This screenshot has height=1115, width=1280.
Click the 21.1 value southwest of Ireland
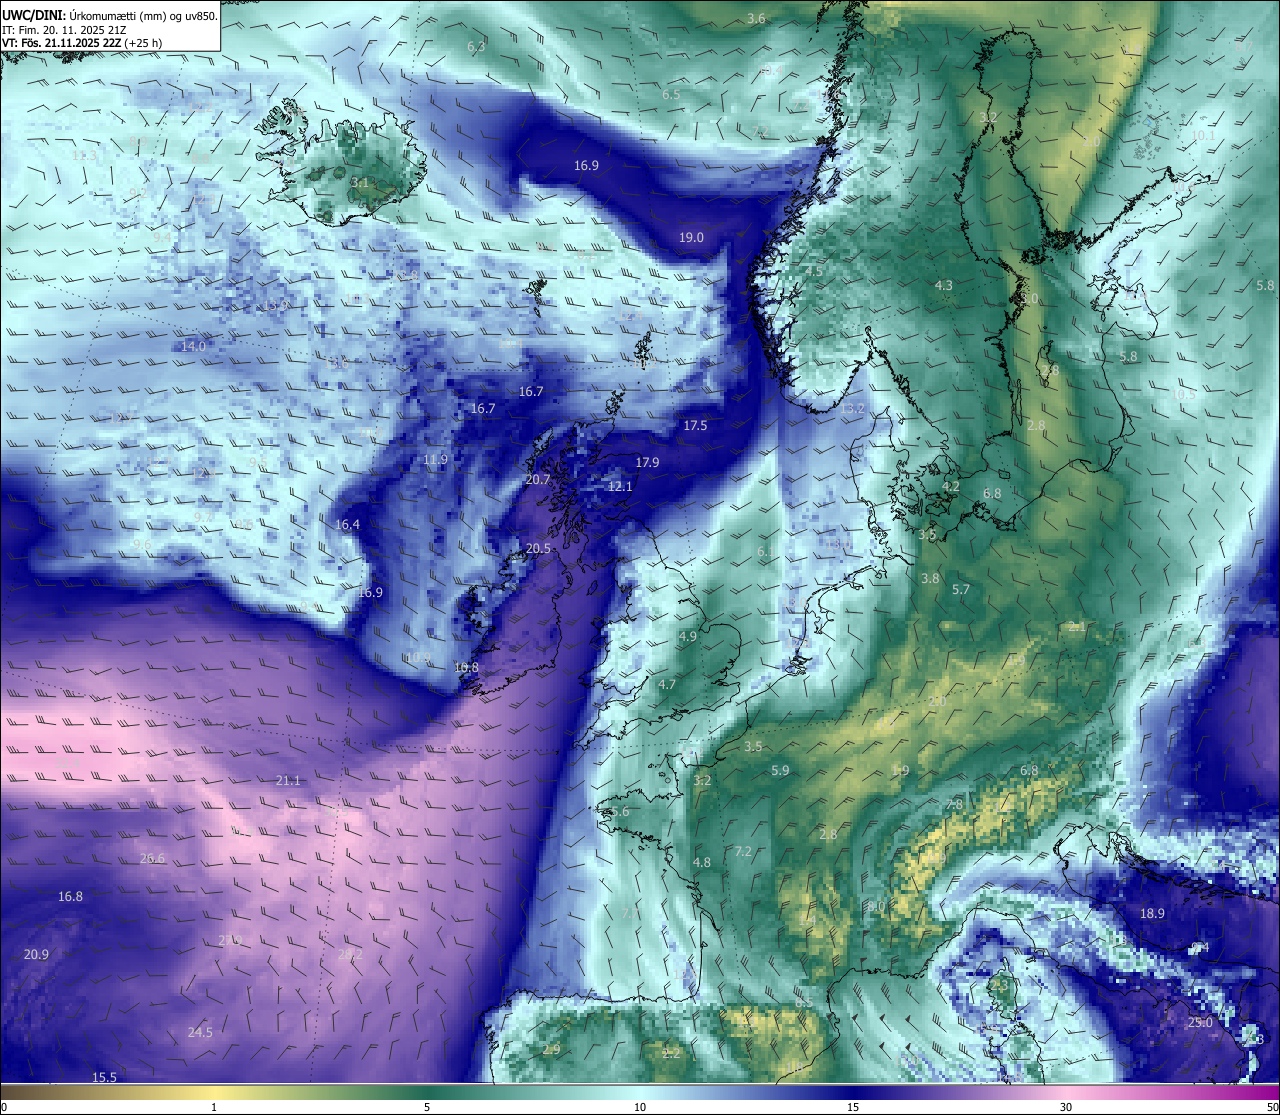[x=287, y=781]
